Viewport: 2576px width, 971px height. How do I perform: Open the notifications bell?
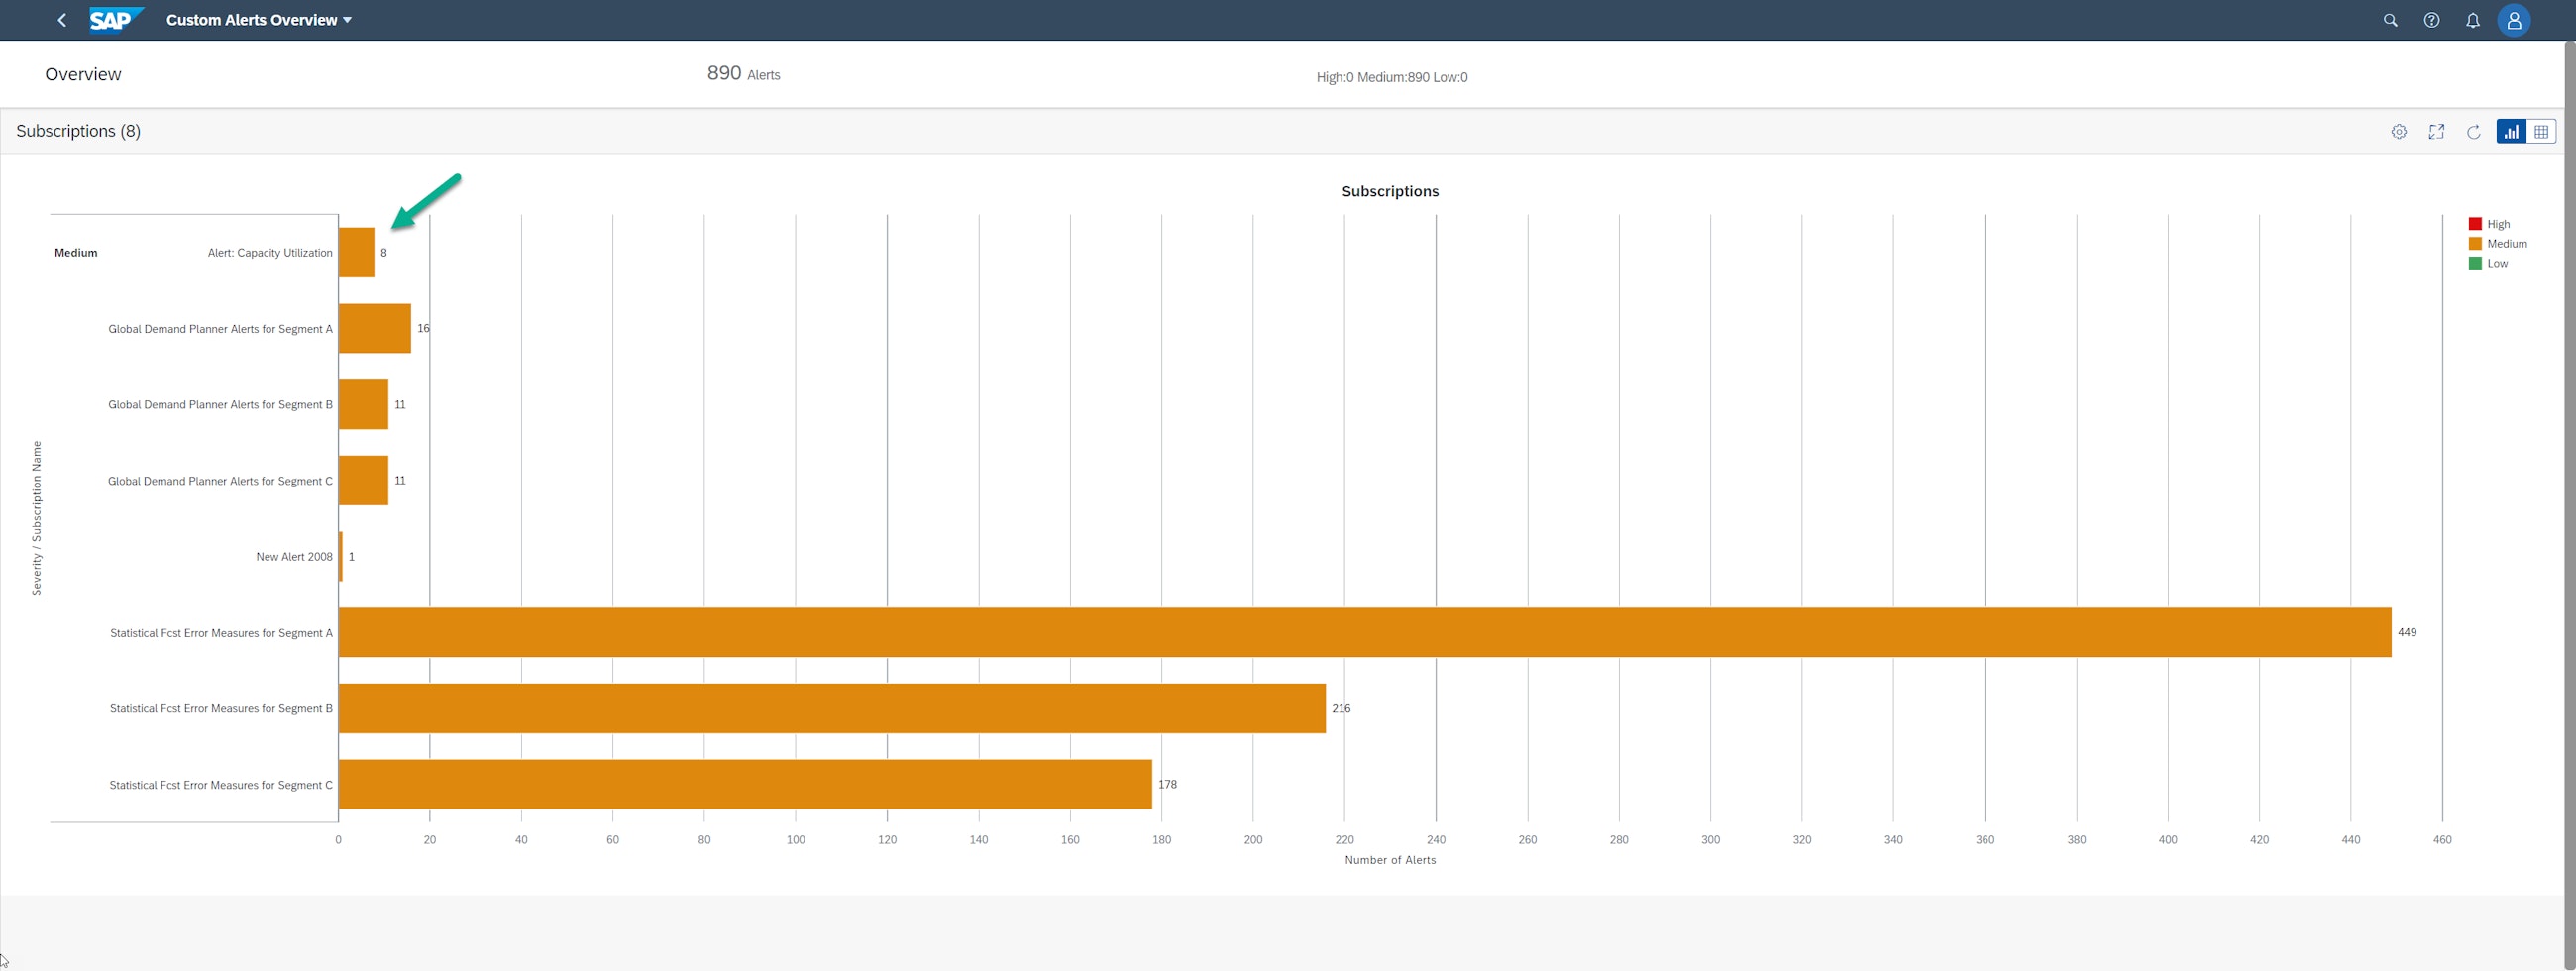coord(2472,20)
